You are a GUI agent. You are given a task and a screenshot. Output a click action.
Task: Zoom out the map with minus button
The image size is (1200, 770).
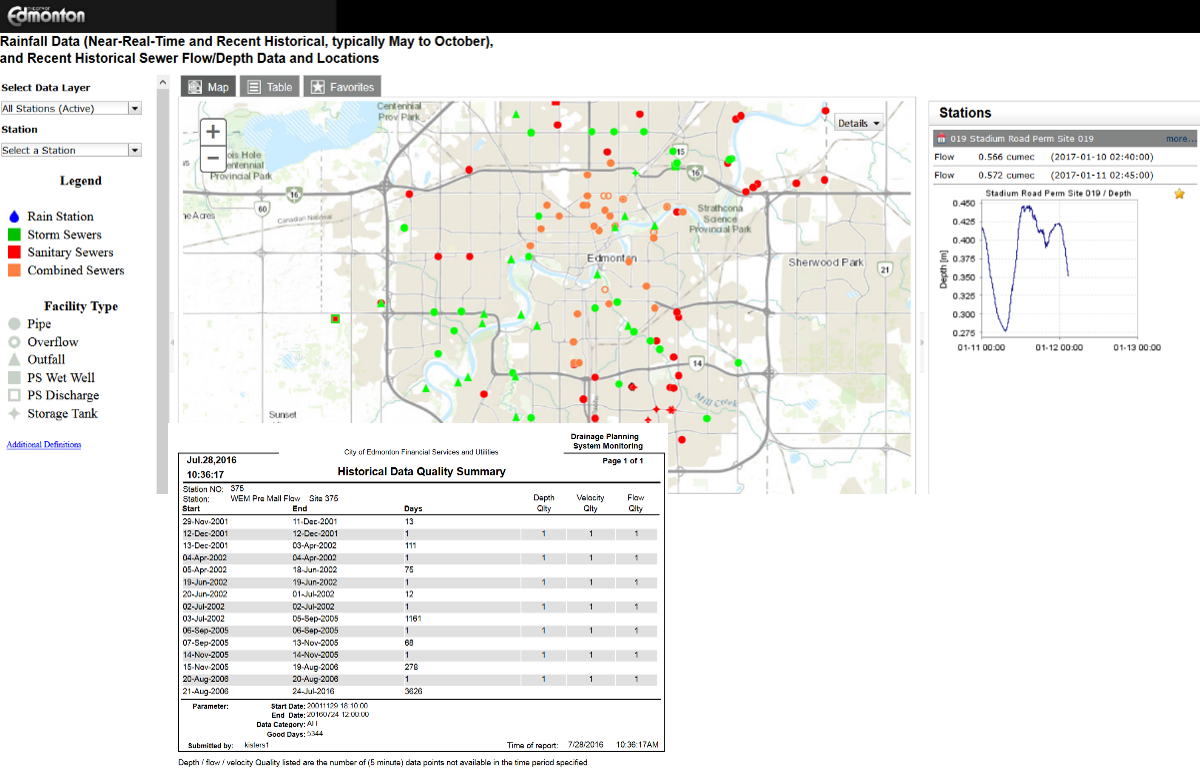pyautogui.click(x=213, y=158)
